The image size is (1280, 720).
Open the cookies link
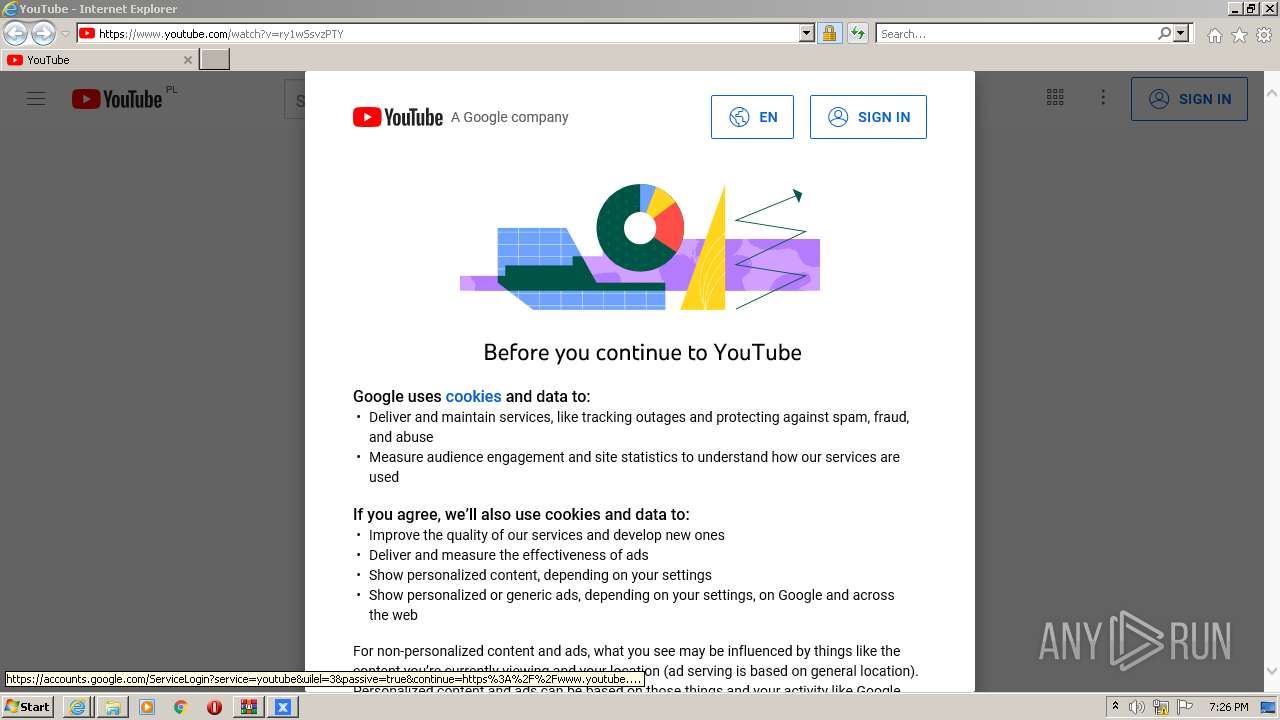click(x=473, y=397)
